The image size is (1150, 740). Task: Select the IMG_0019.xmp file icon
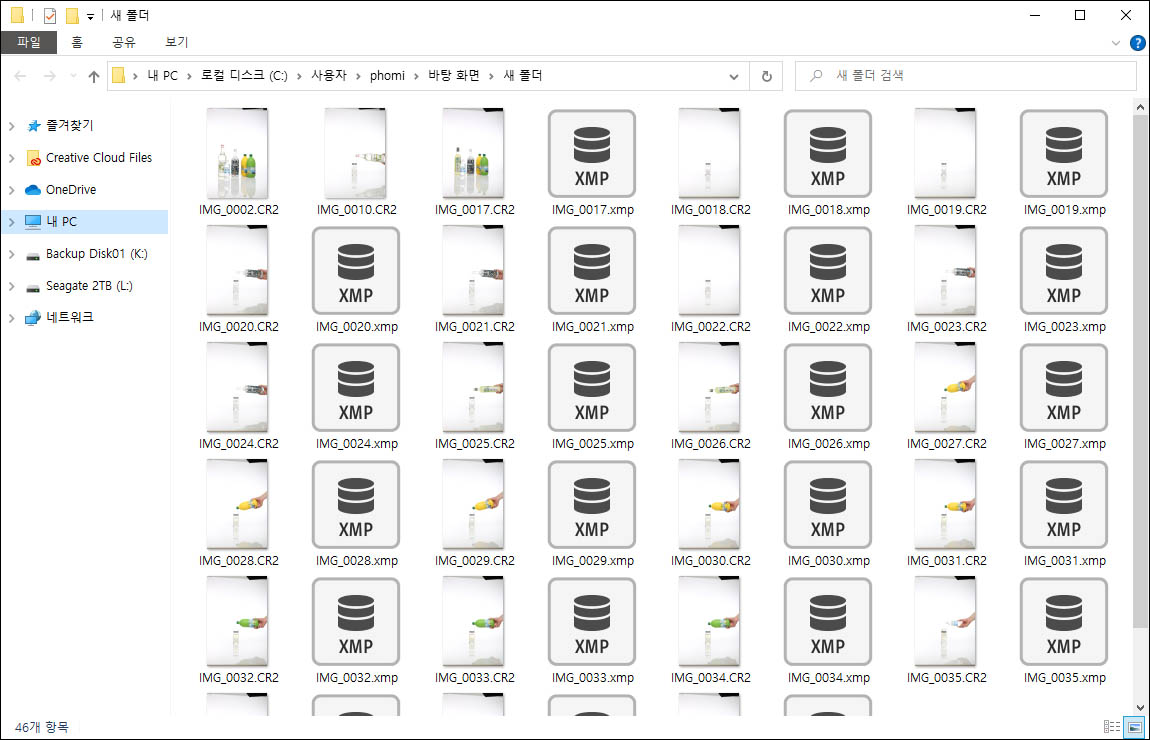coord(1064,153)
